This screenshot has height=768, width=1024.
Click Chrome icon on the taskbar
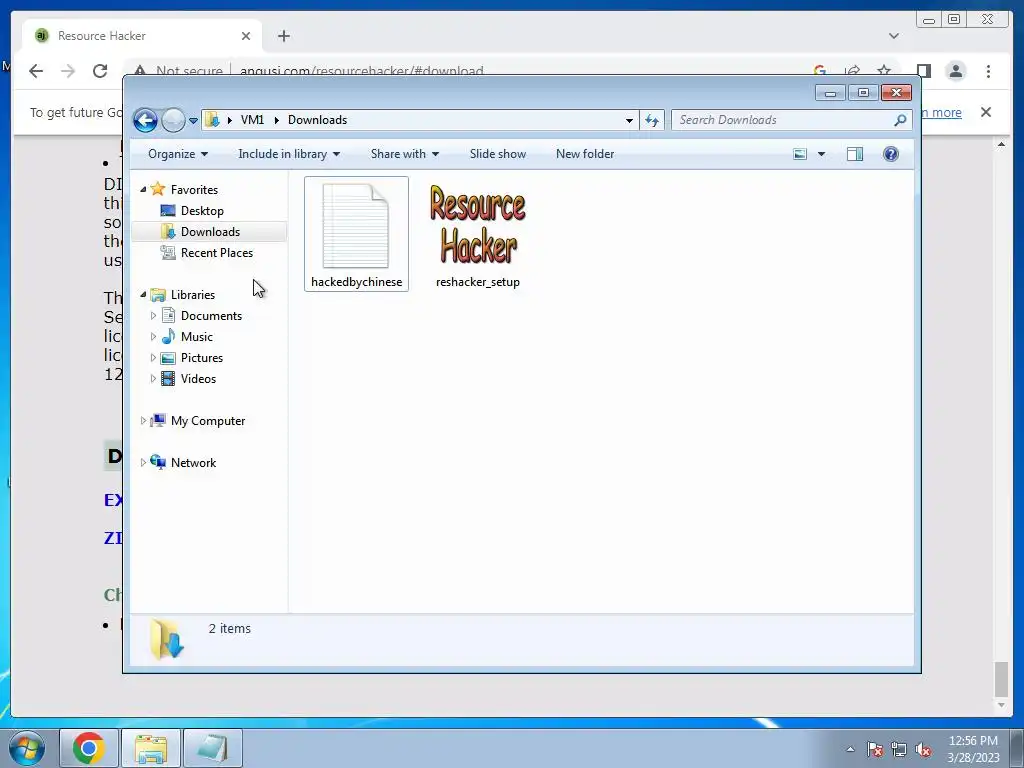pyautogui.click(x=89, y=748)
